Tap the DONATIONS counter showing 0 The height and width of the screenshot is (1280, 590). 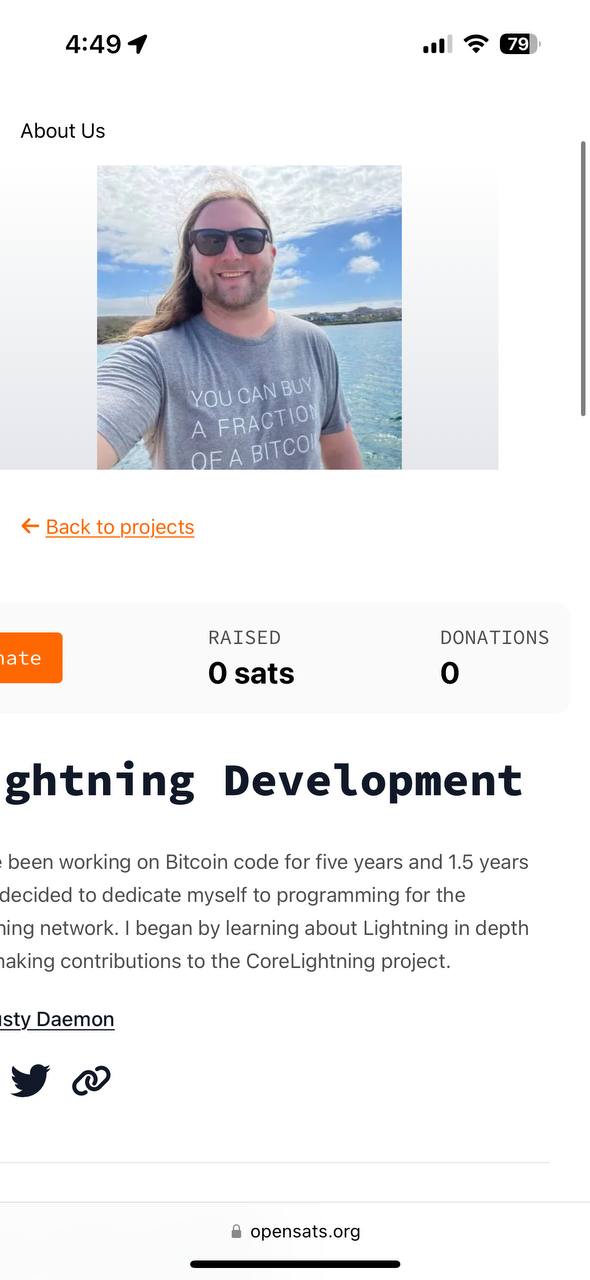click(x=449, y=672)
